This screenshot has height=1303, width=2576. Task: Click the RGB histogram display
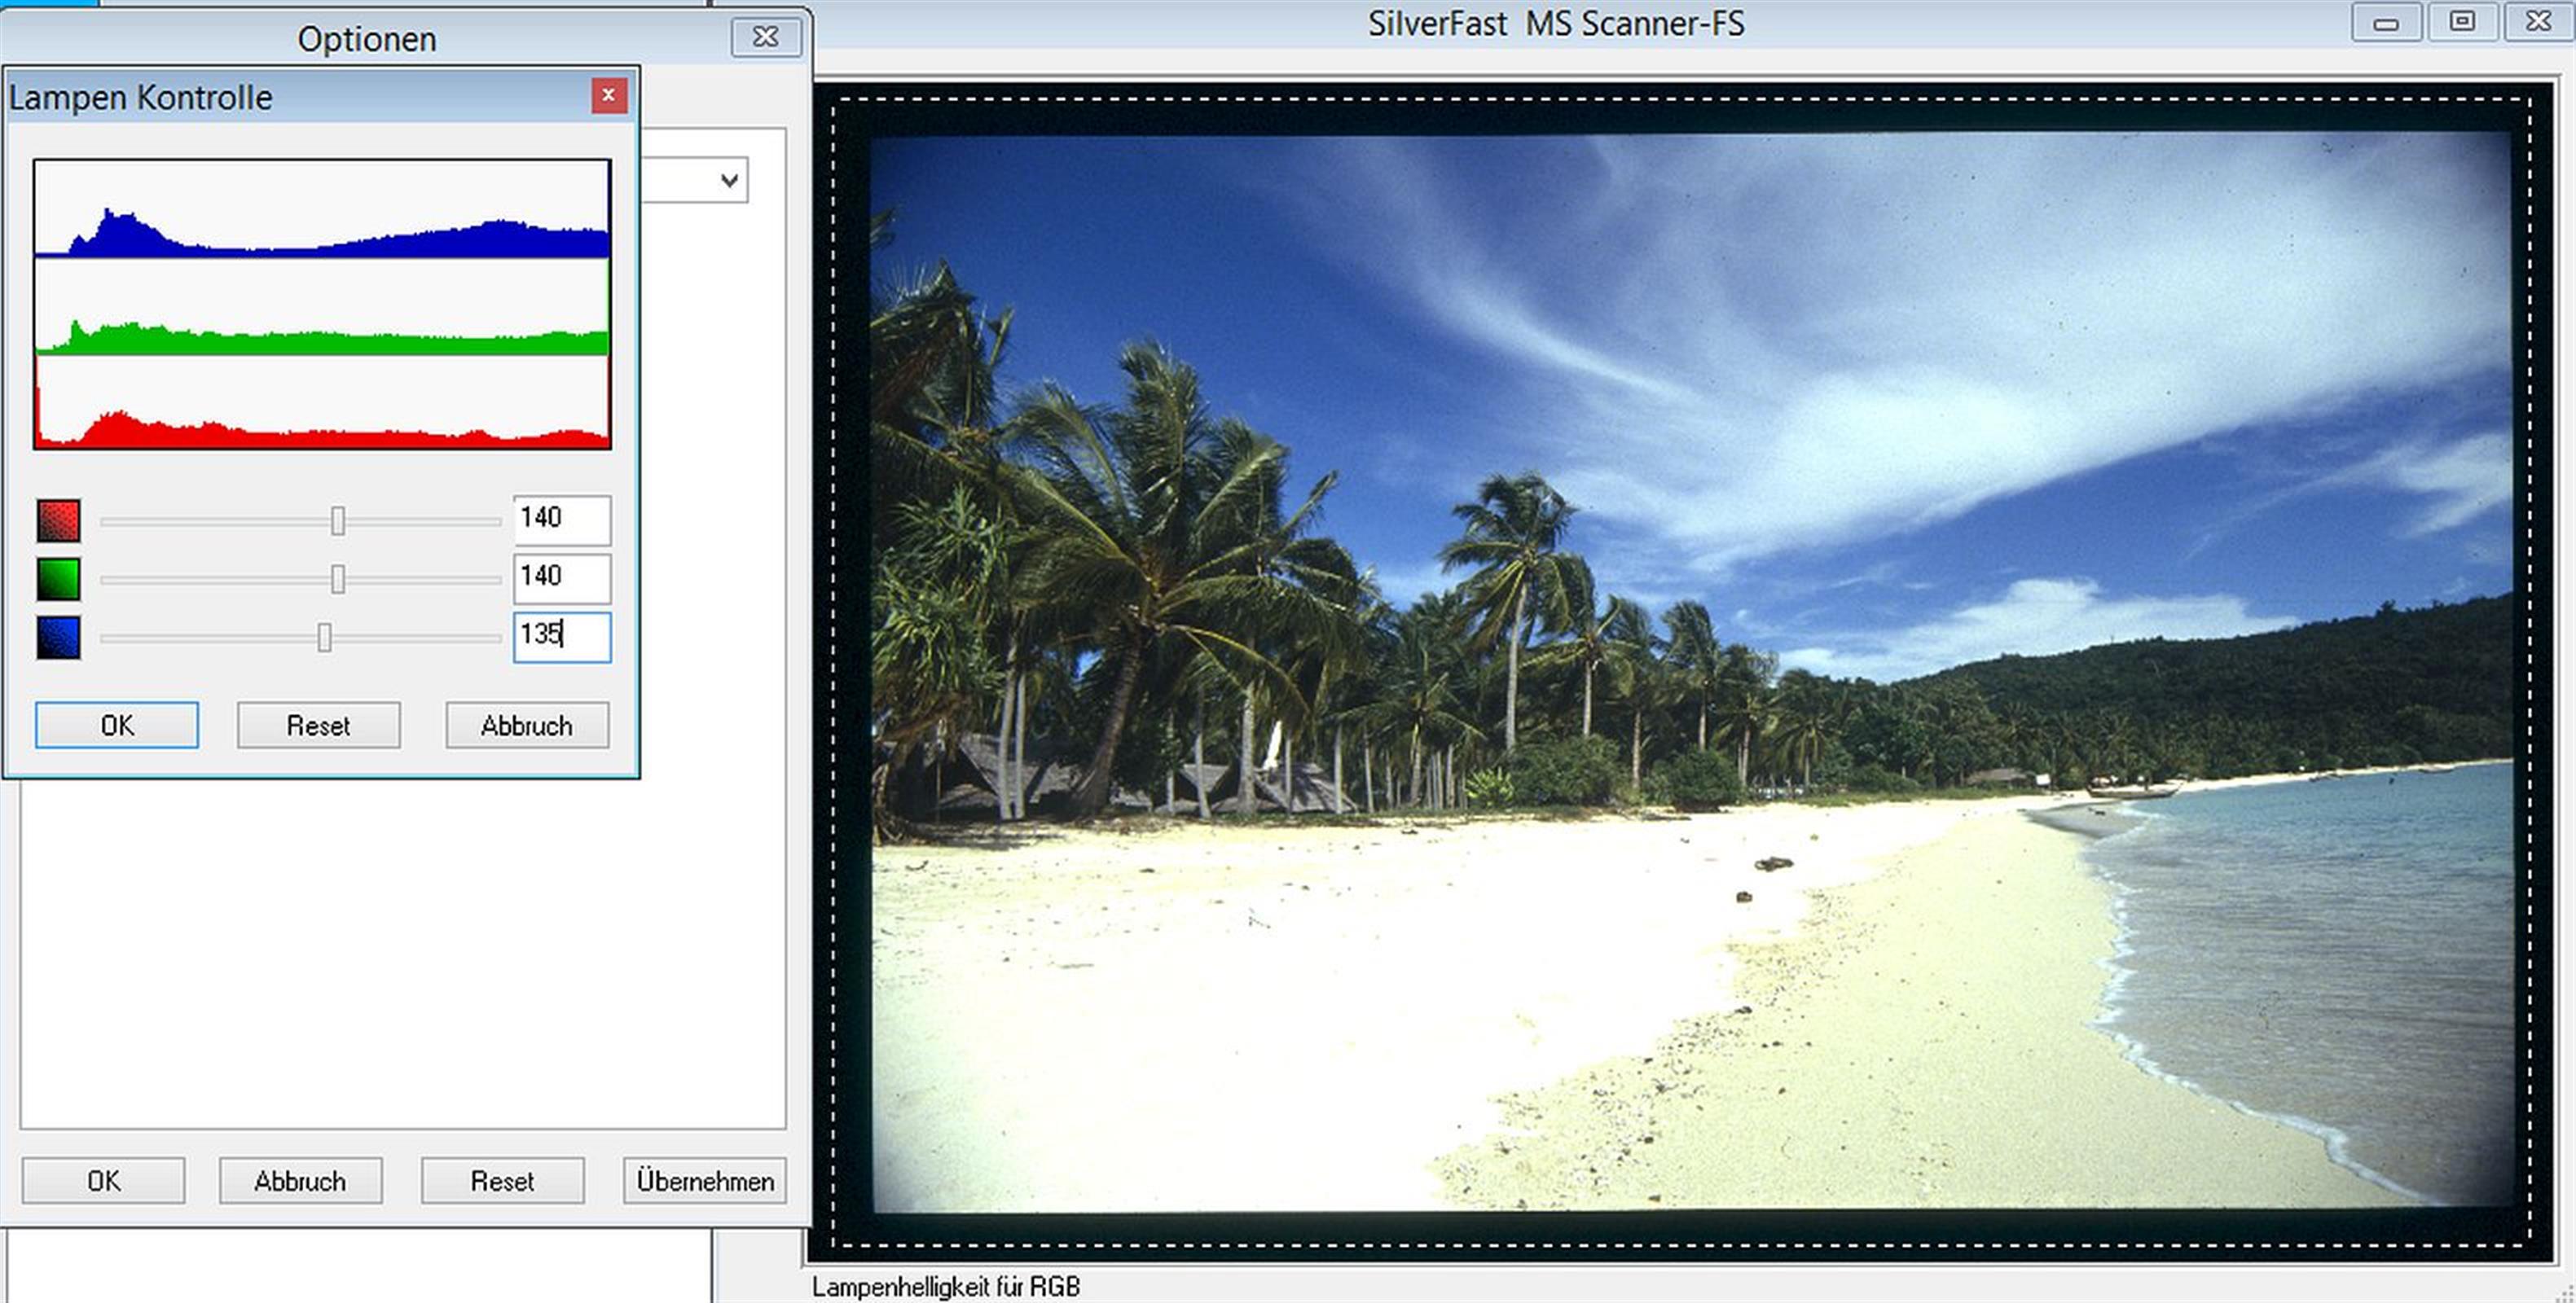(322, 304)
